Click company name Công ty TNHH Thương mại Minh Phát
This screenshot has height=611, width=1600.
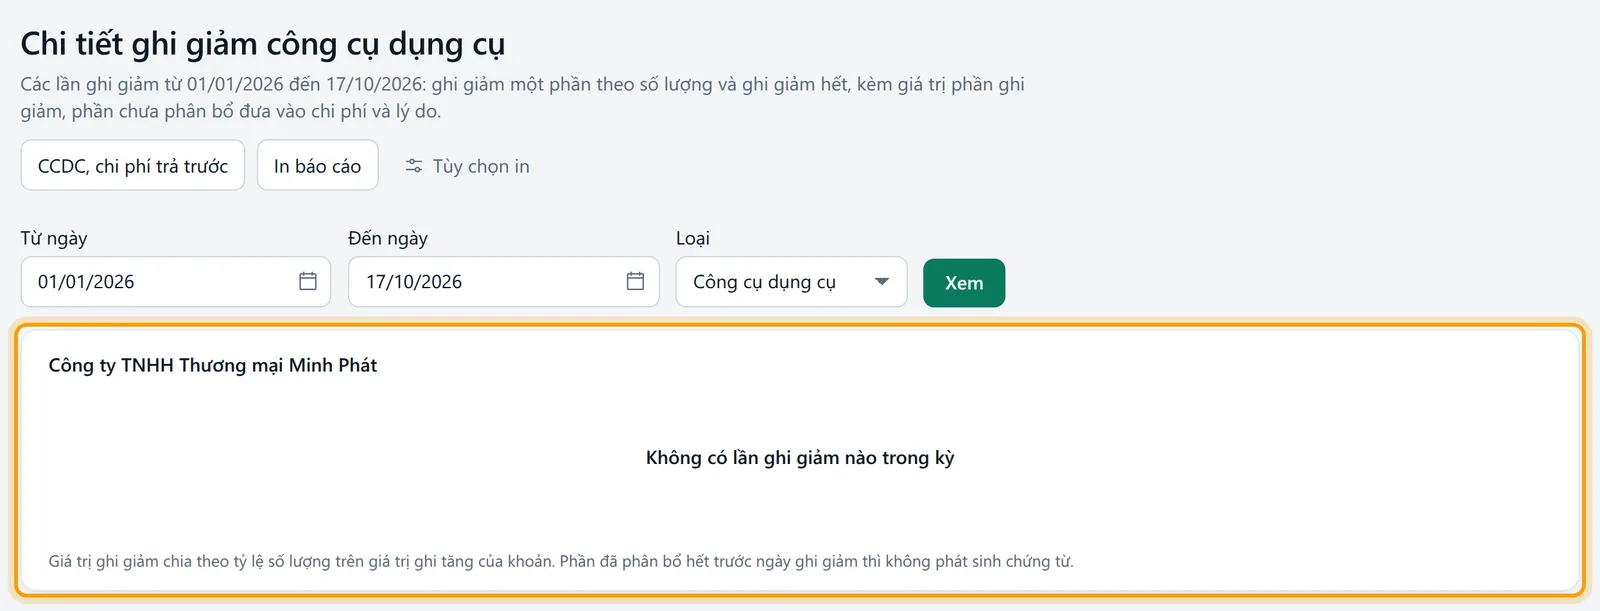coord(213,365)
